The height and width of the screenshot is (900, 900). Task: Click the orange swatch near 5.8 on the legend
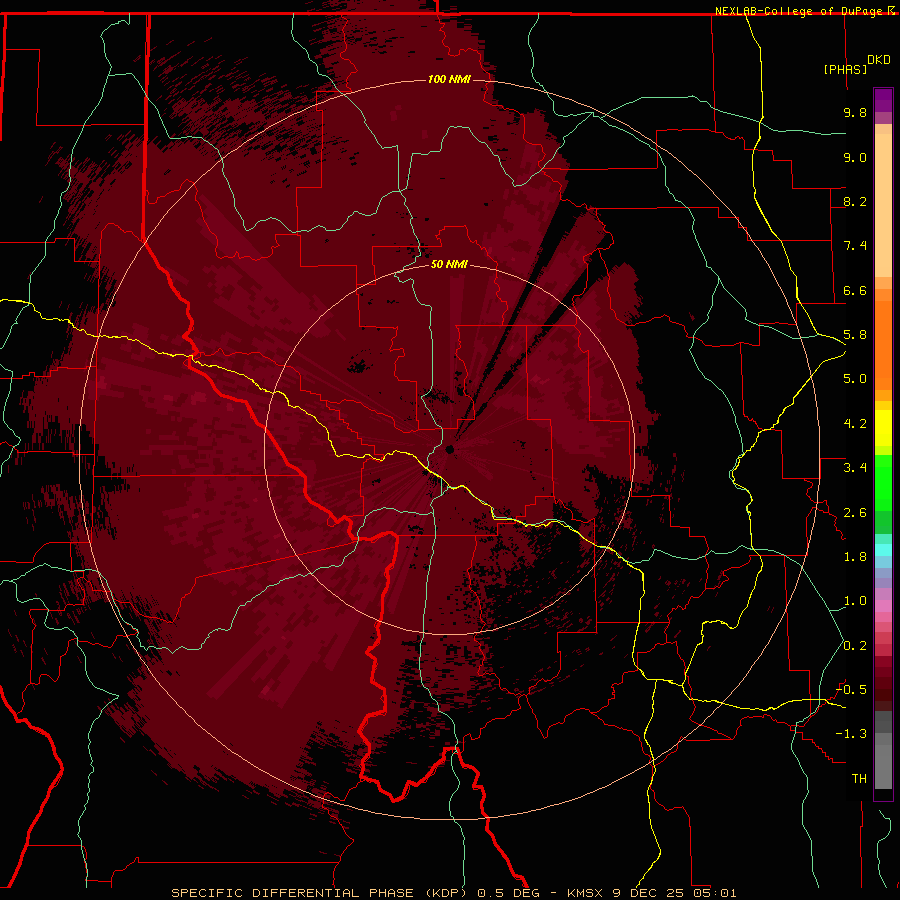click(x=883, y=344)
